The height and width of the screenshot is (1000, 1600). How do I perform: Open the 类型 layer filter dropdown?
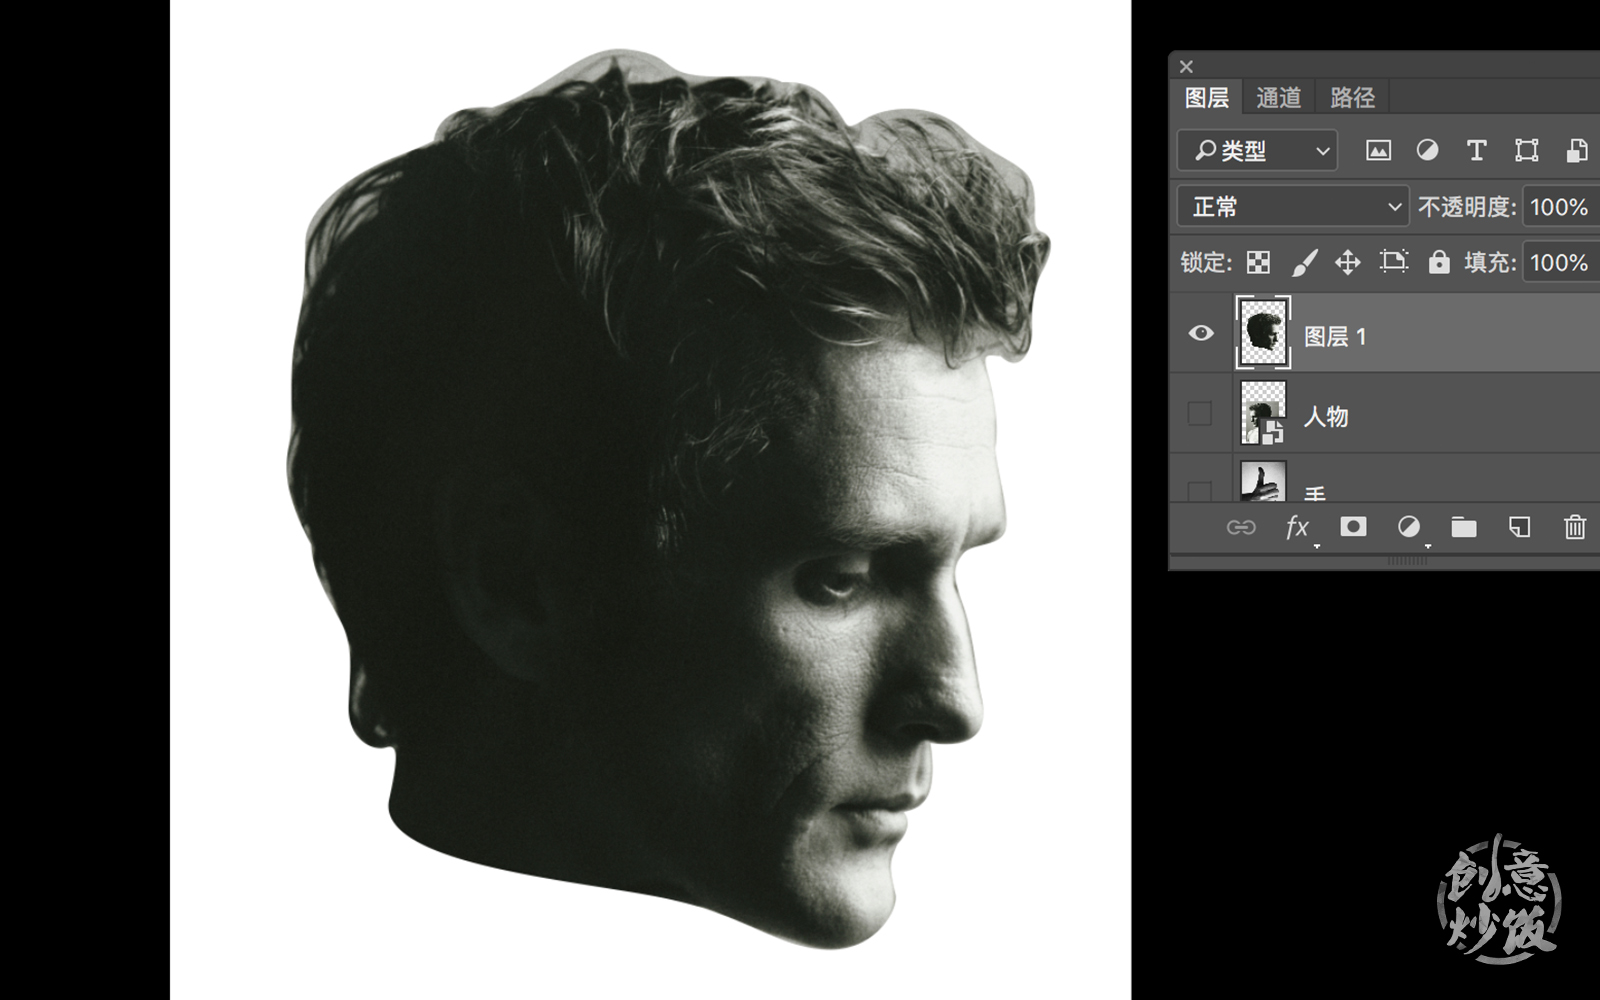(1258, 151)
